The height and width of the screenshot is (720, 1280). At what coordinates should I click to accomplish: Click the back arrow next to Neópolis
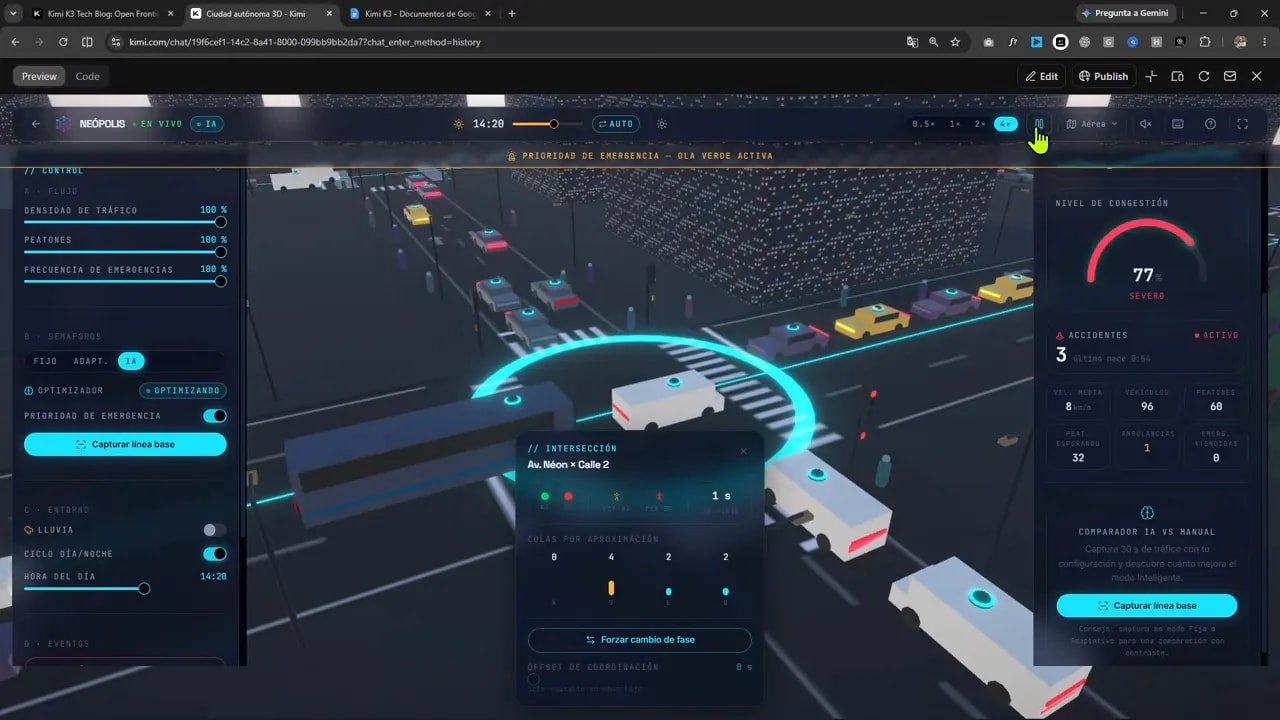pyautogui.click(x=36, y=124)
